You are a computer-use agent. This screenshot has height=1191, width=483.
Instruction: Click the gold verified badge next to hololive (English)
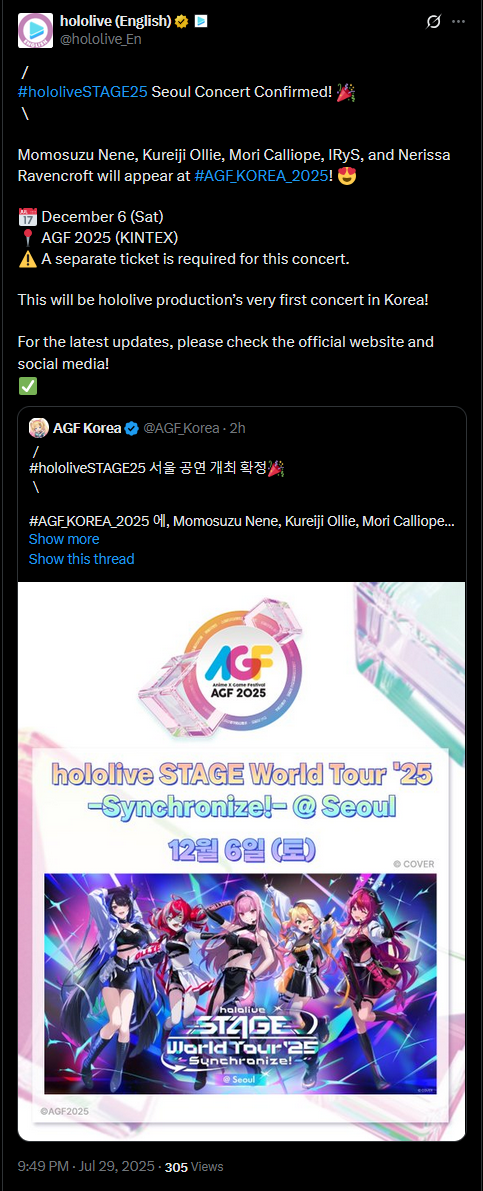(182, 22)
